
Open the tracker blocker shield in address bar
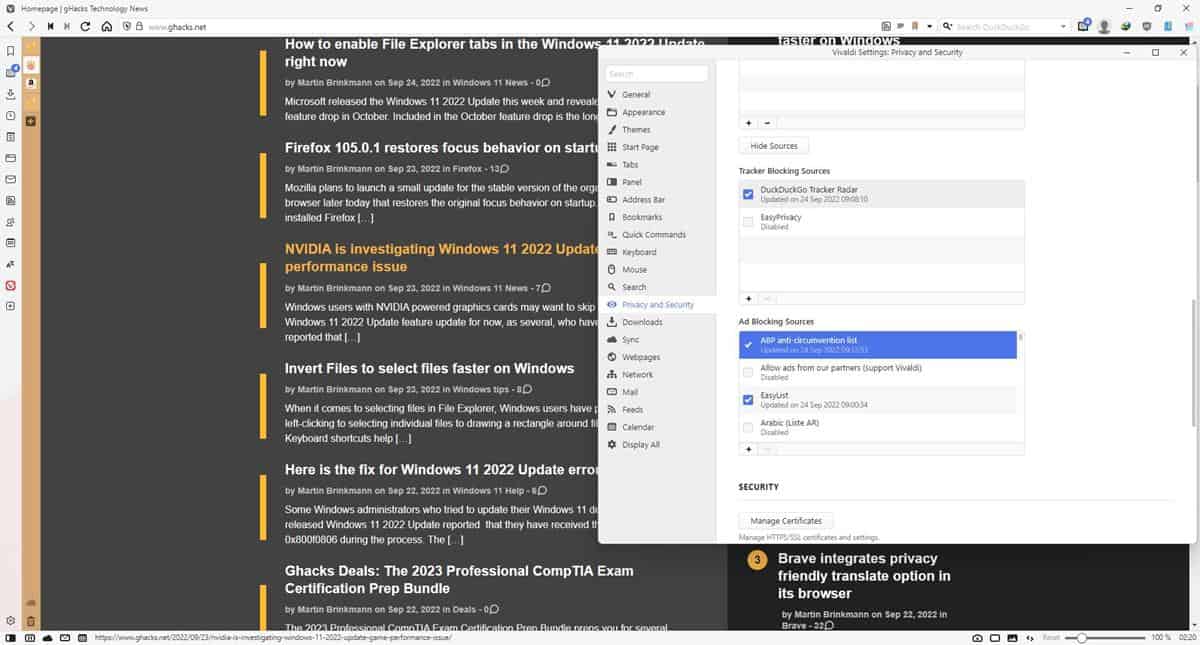127,27
